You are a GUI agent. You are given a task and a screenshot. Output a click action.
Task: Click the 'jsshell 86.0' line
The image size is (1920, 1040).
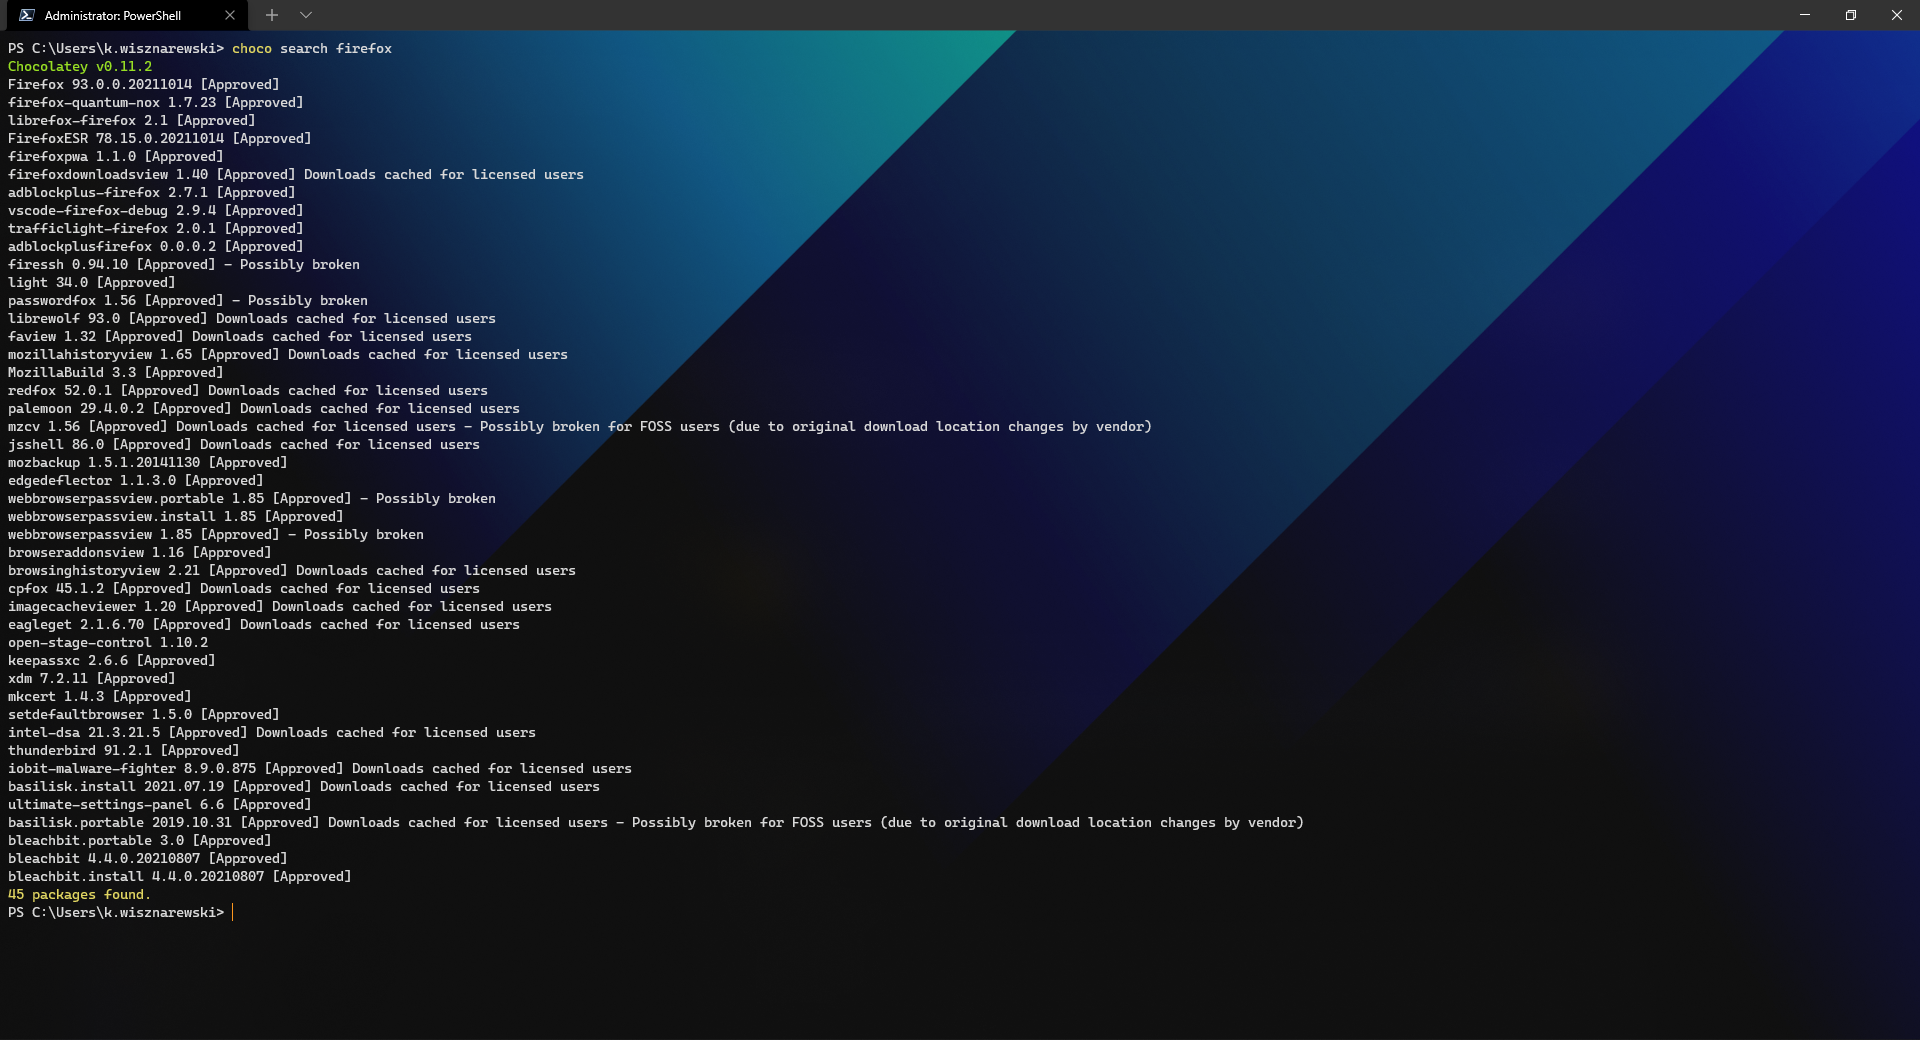pyautogui.click(x=244, y=444)
